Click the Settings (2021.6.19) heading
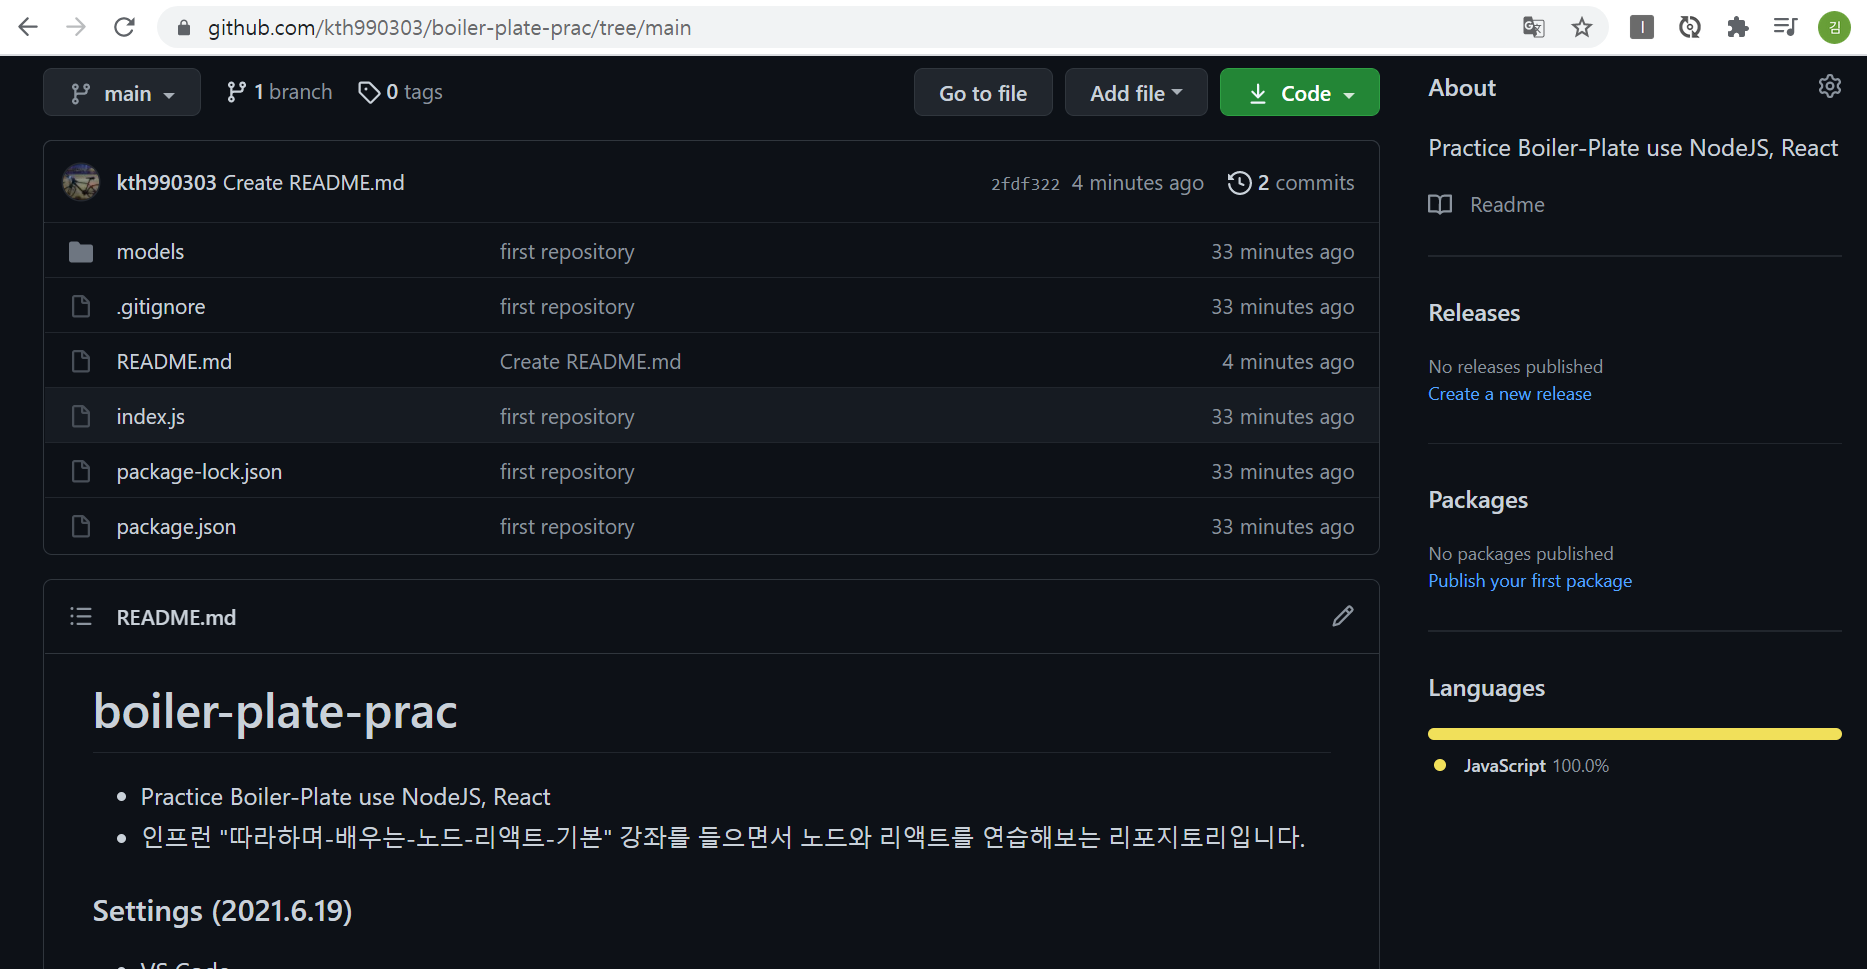The image size is (1867, 969). (222, 911)
